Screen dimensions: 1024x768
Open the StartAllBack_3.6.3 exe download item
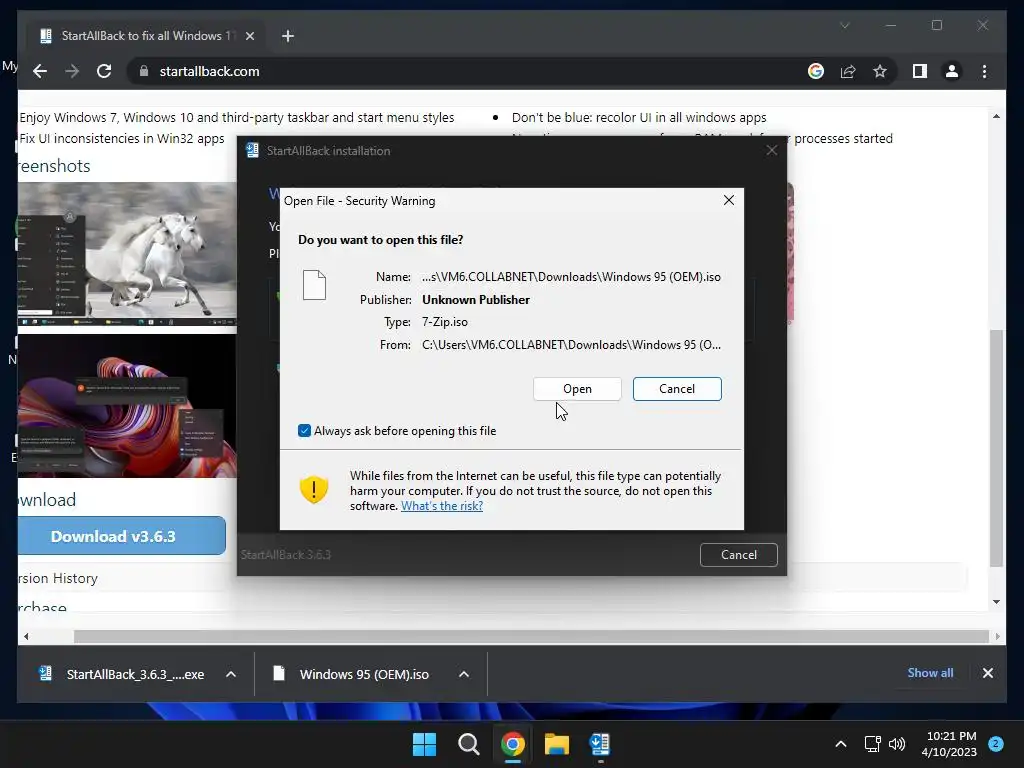123,674
